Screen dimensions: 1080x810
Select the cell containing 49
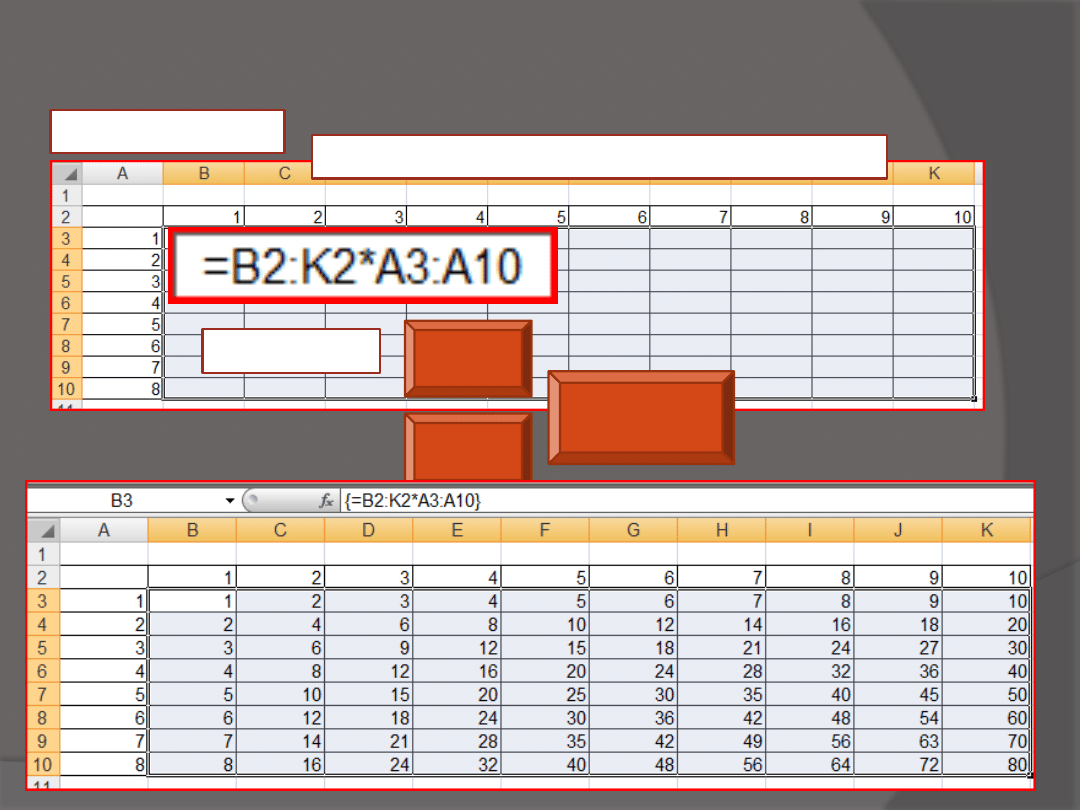pos(722,742)
